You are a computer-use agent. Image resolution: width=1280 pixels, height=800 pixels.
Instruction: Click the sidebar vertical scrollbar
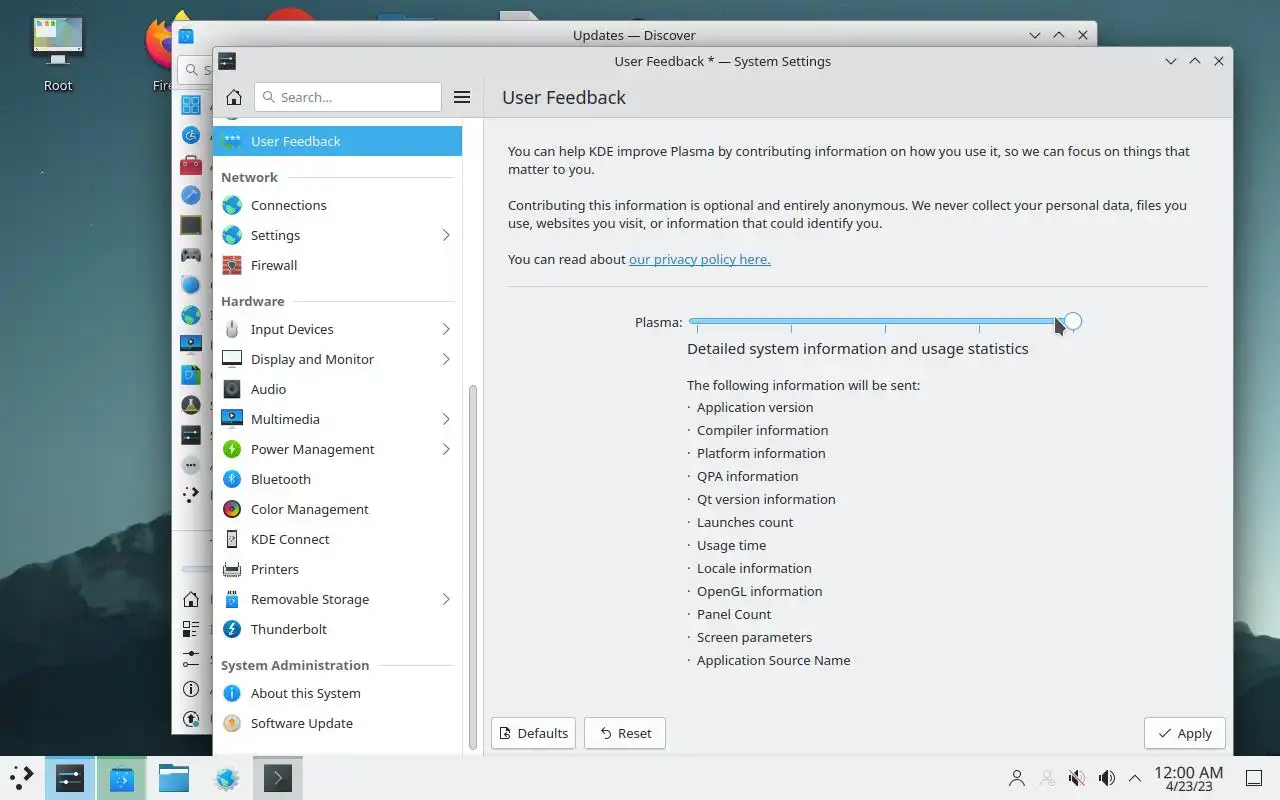click(x=473, y=566)
